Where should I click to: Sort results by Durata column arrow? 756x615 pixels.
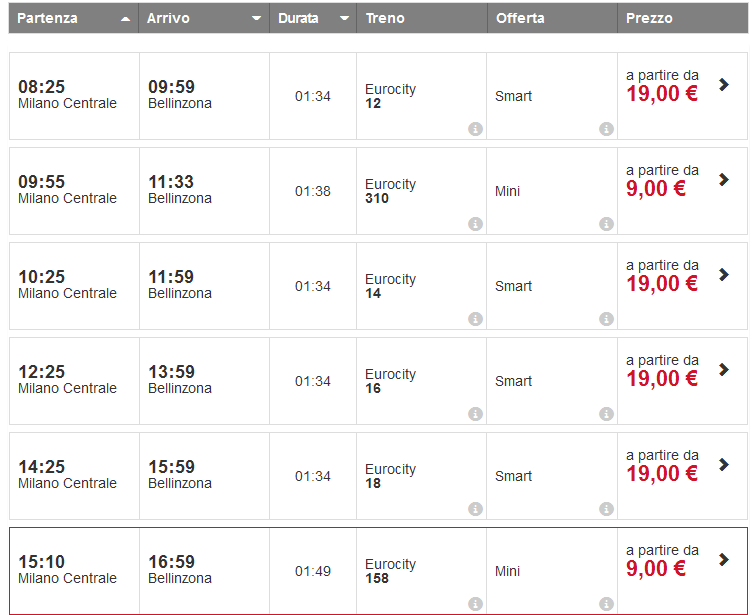pos(344,19)
